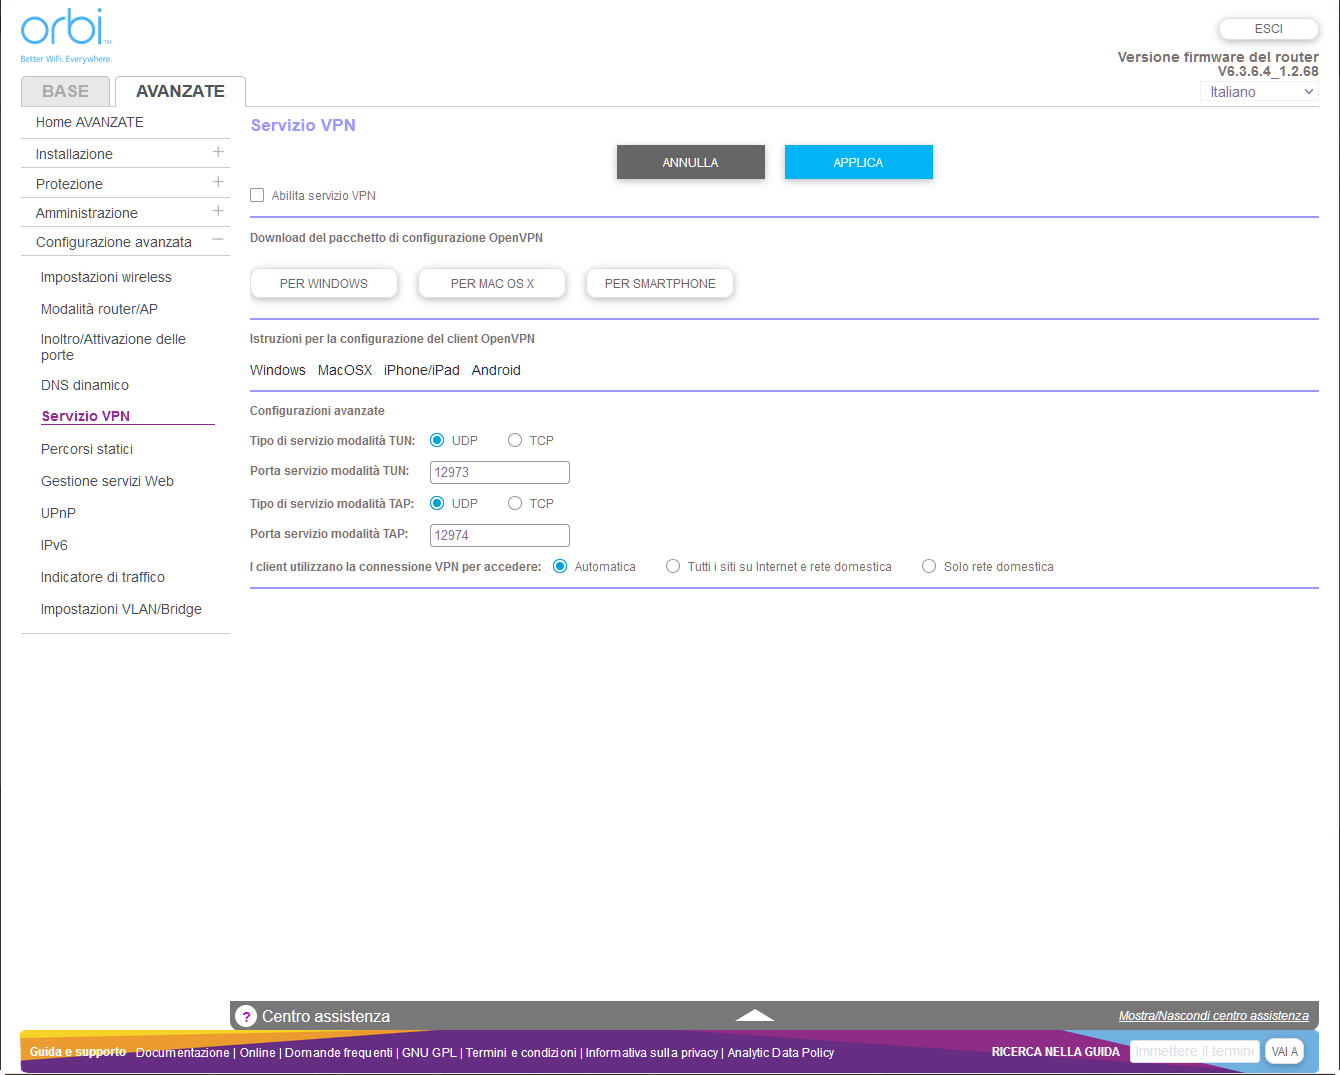This screenshot has width=1340, height=1075.
Task: Expand the Protezione menu section
Action: tap(218, 182)
